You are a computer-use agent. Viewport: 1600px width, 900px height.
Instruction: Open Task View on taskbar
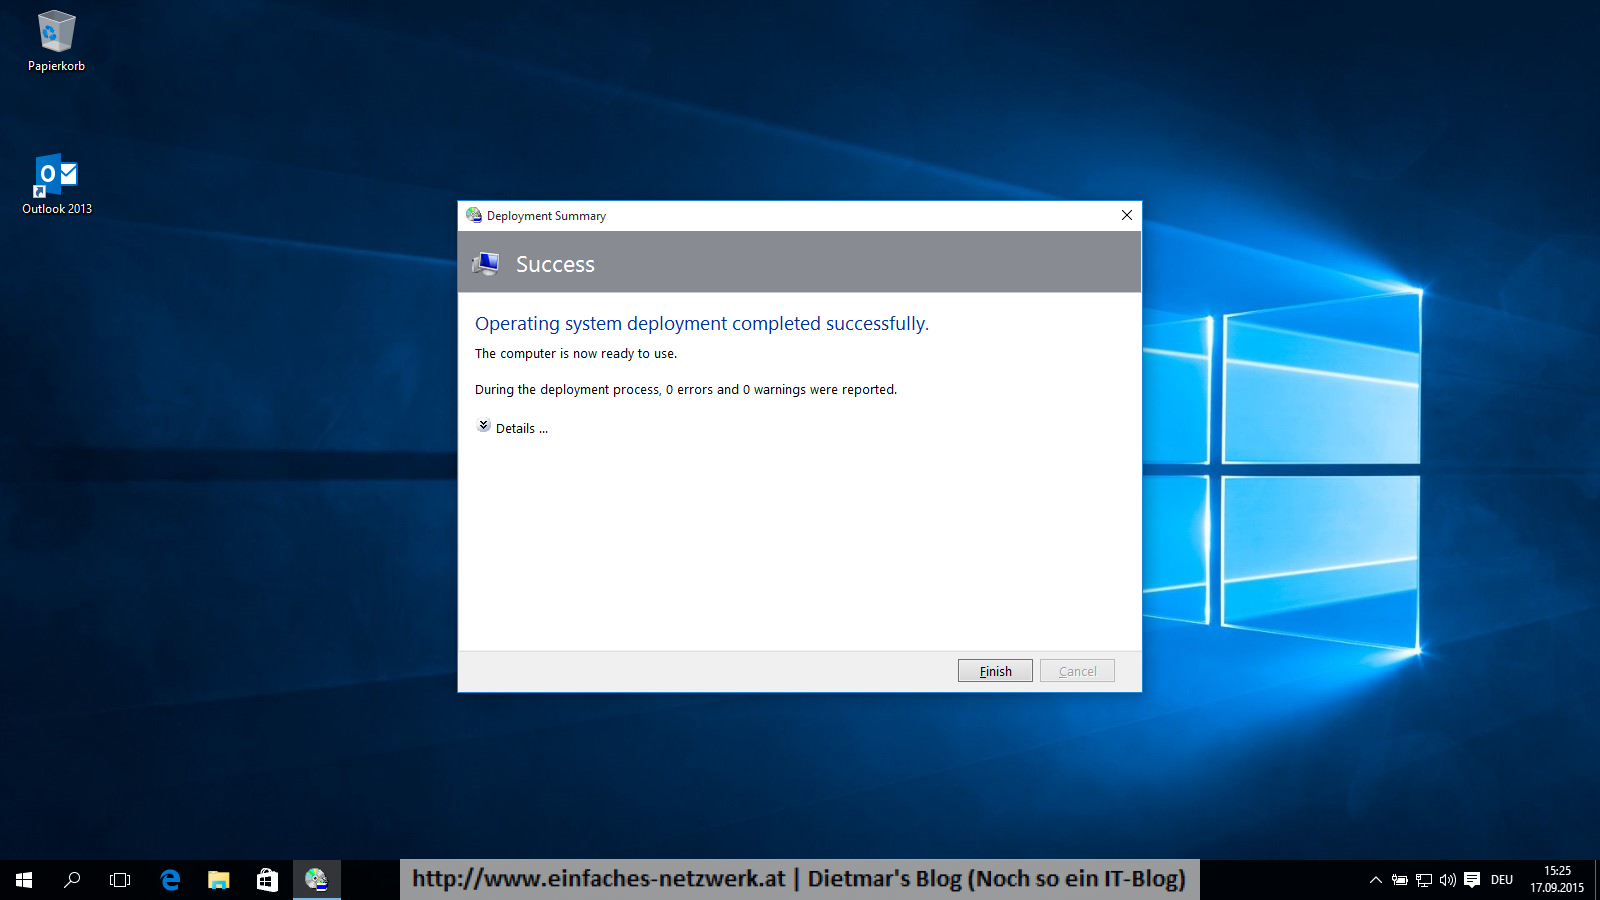pyautogui.click(x=120, y=880)
